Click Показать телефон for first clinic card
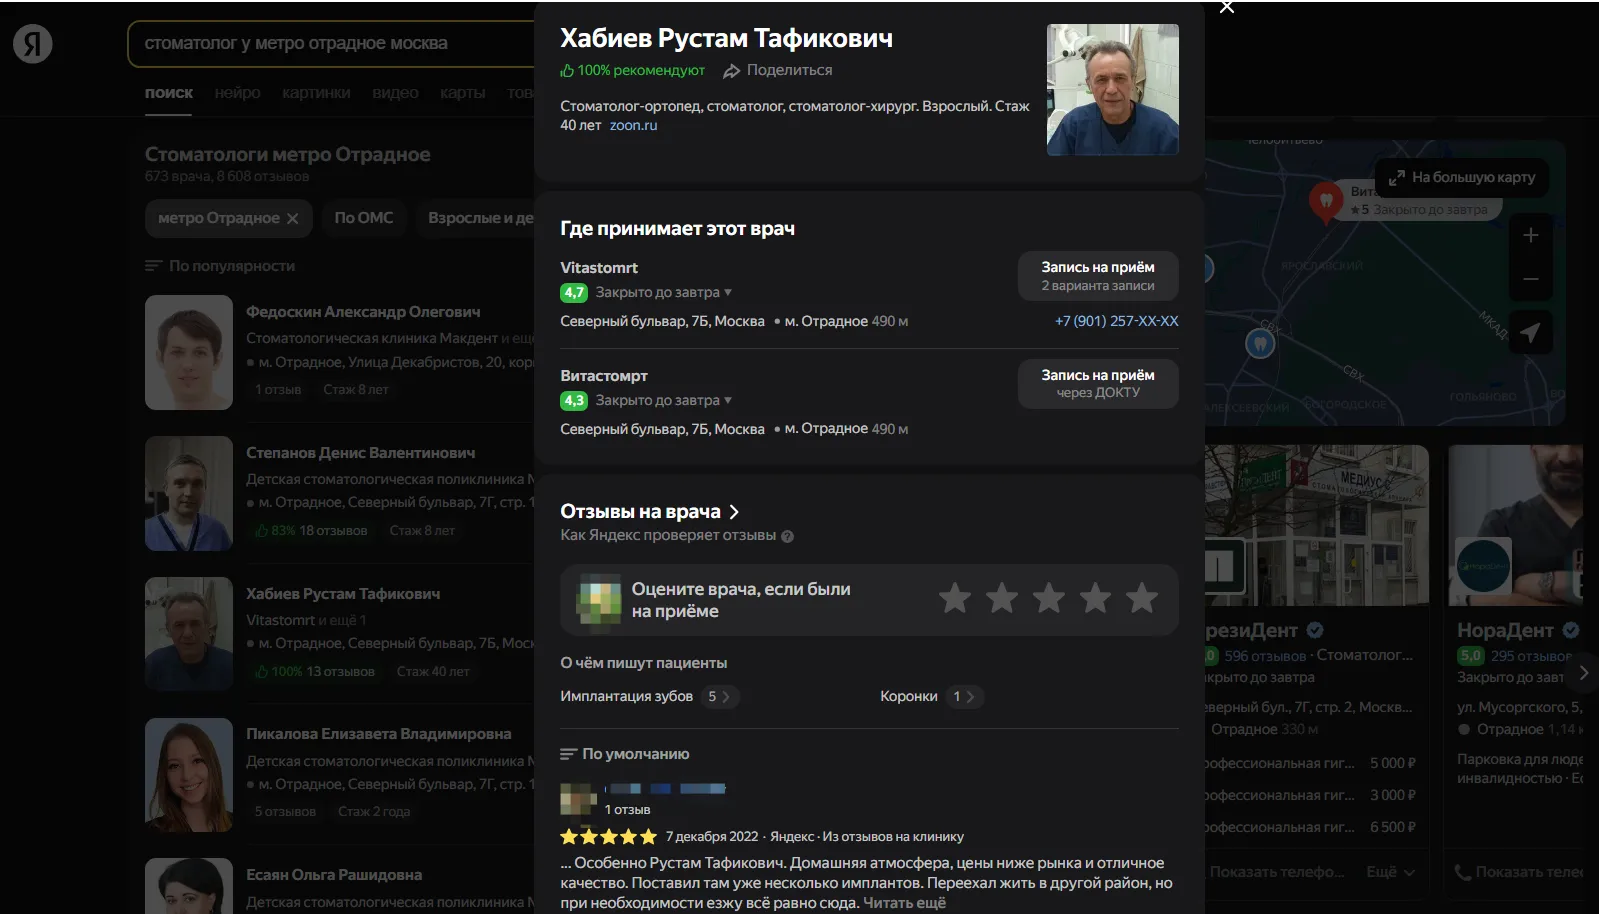 click(1276, 872)
